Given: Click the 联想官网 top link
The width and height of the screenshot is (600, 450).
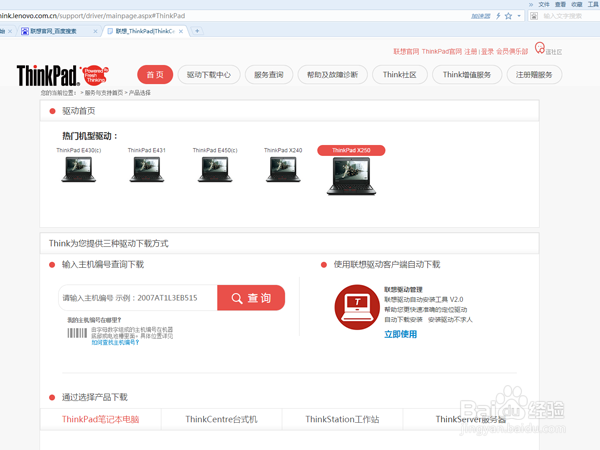Looking at the screenshot, I should click(x=406, y=52).
